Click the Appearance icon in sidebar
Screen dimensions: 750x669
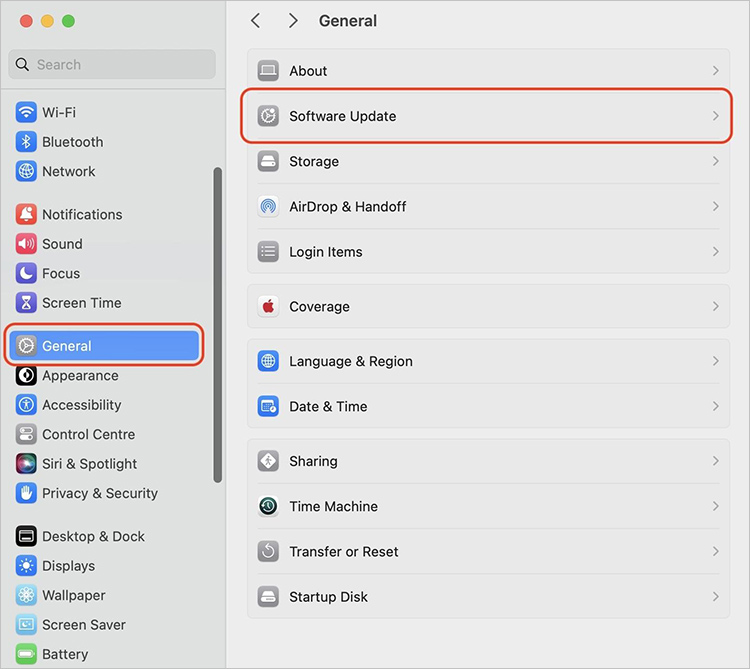point(26,375)
